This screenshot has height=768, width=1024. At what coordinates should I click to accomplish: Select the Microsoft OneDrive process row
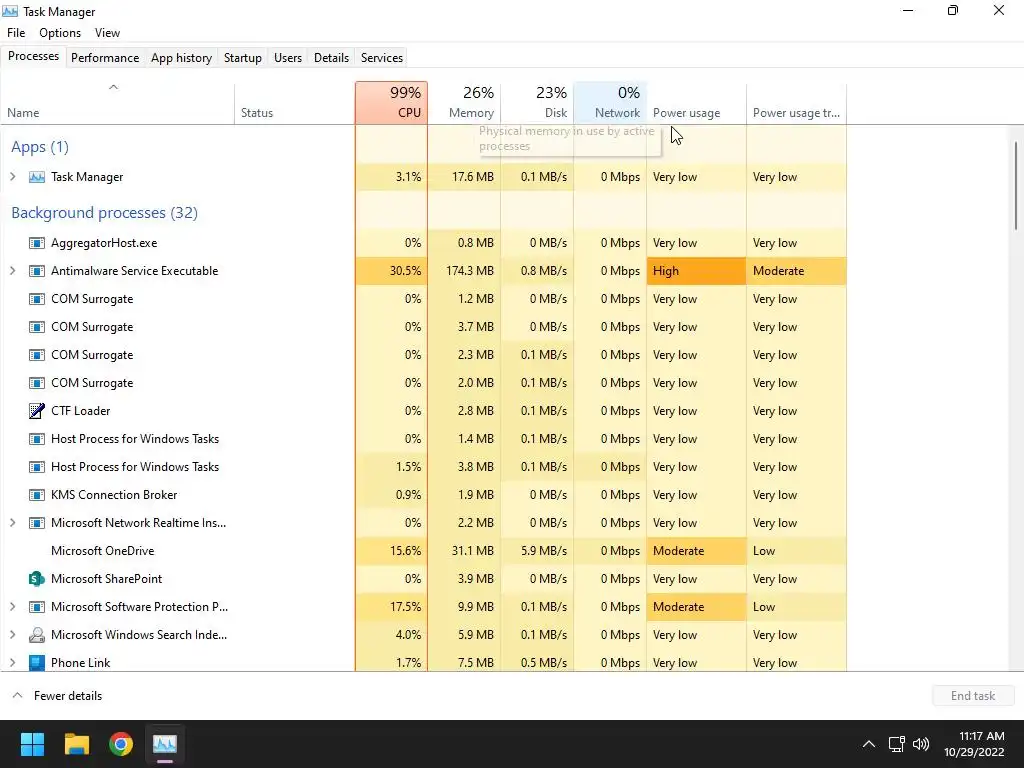(x=423, y=551)
